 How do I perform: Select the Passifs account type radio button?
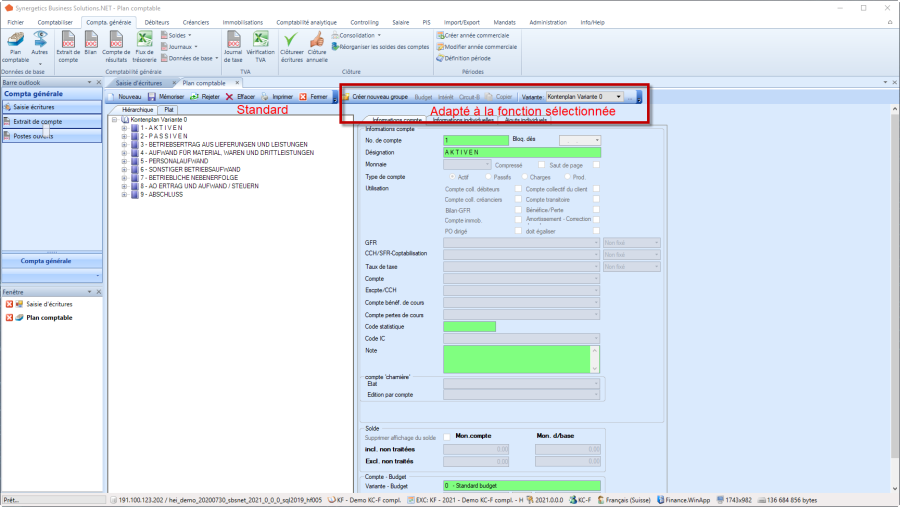coord(490,176)
